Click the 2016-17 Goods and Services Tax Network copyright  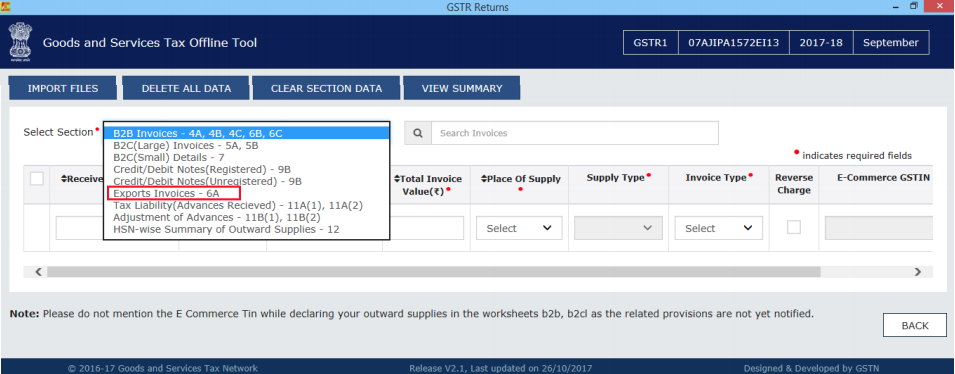click(163, 368)
